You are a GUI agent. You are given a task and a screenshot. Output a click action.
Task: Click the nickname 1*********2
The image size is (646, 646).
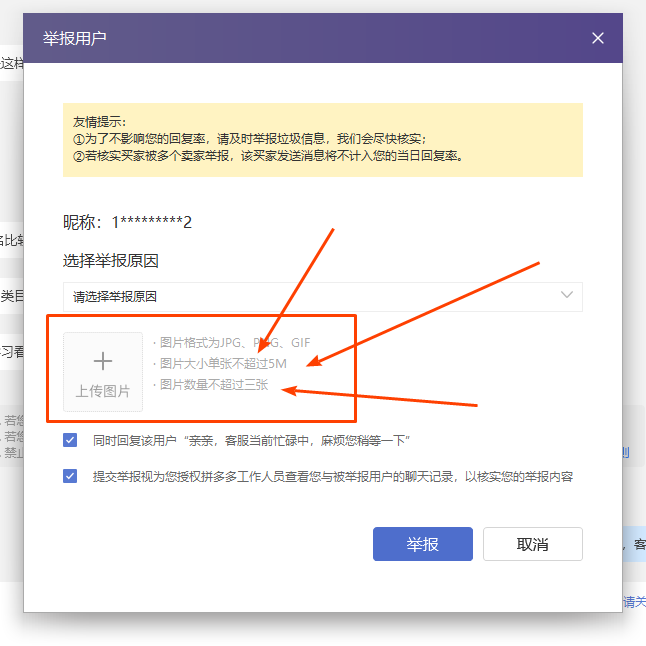(x=152, y=222)
